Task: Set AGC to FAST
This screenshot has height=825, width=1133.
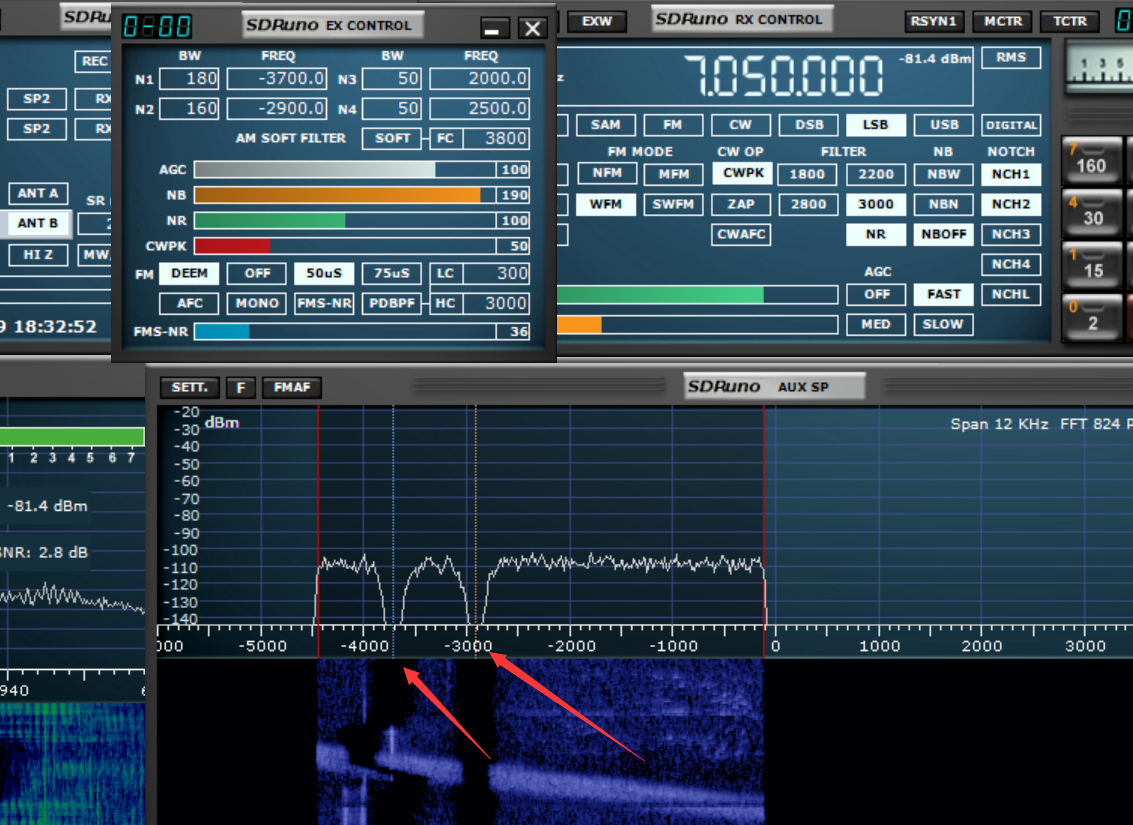Action: [x=944, y=294]
